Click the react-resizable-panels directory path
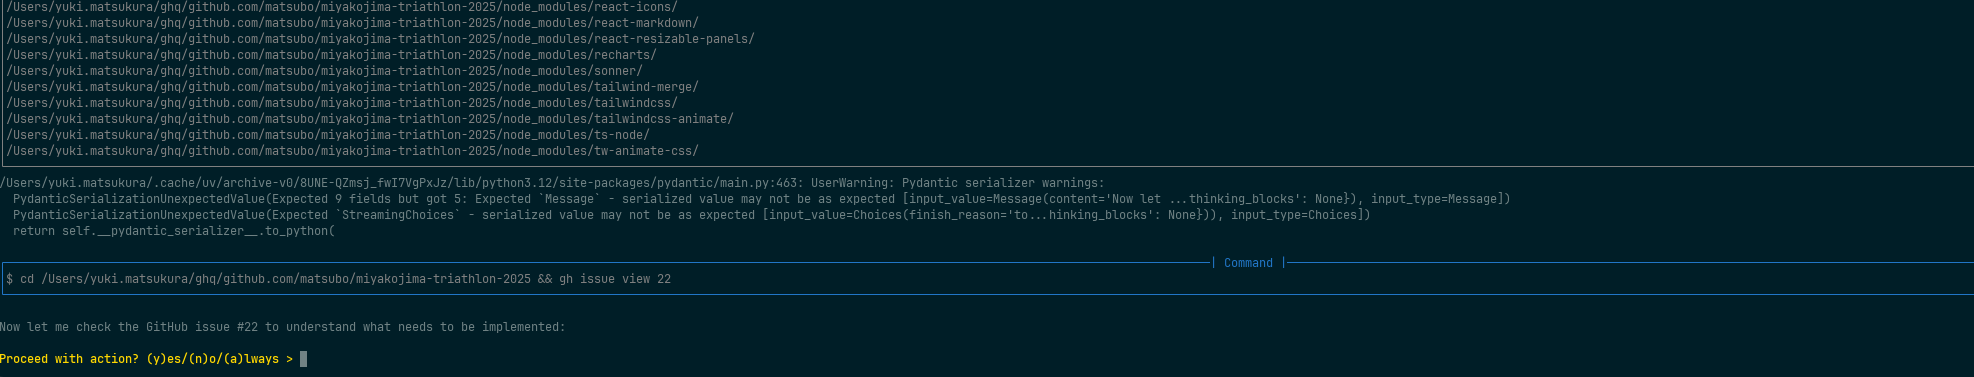The image size is (1974, 377). pos(380,39)
